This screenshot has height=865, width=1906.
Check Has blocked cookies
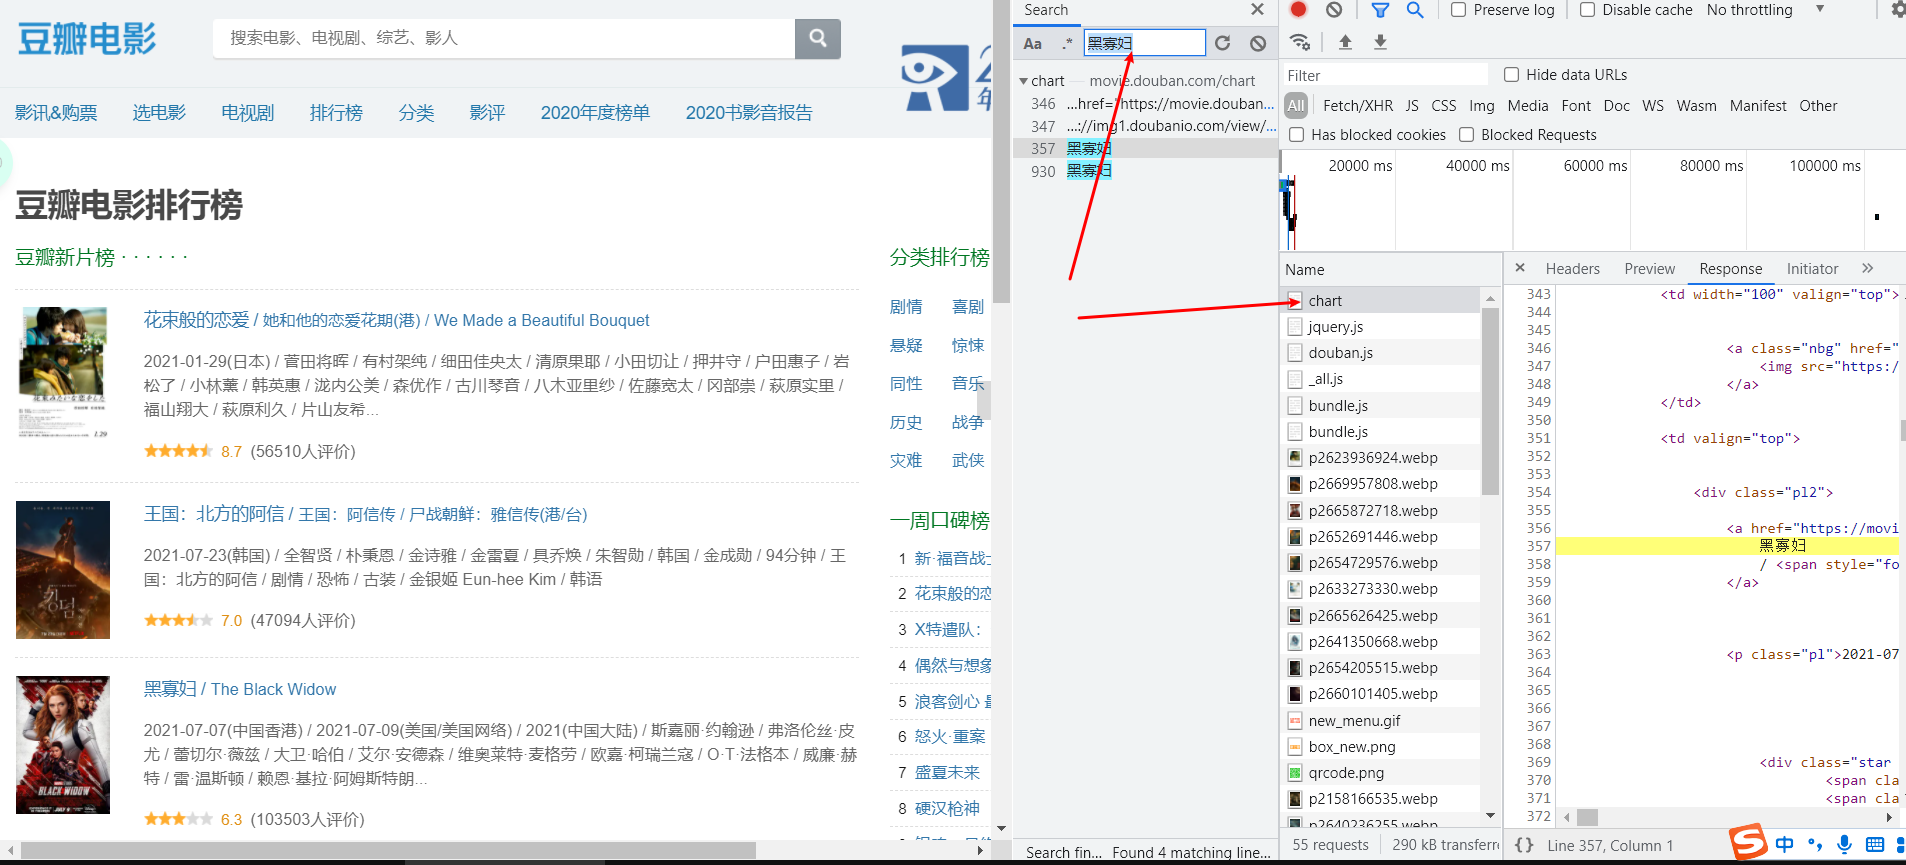click(1296, 135)
